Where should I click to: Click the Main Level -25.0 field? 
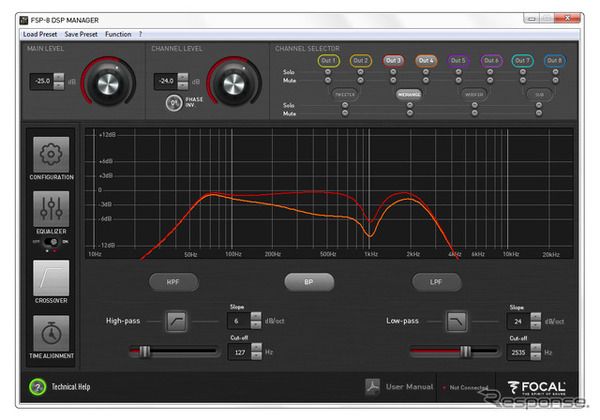point(42,81)
